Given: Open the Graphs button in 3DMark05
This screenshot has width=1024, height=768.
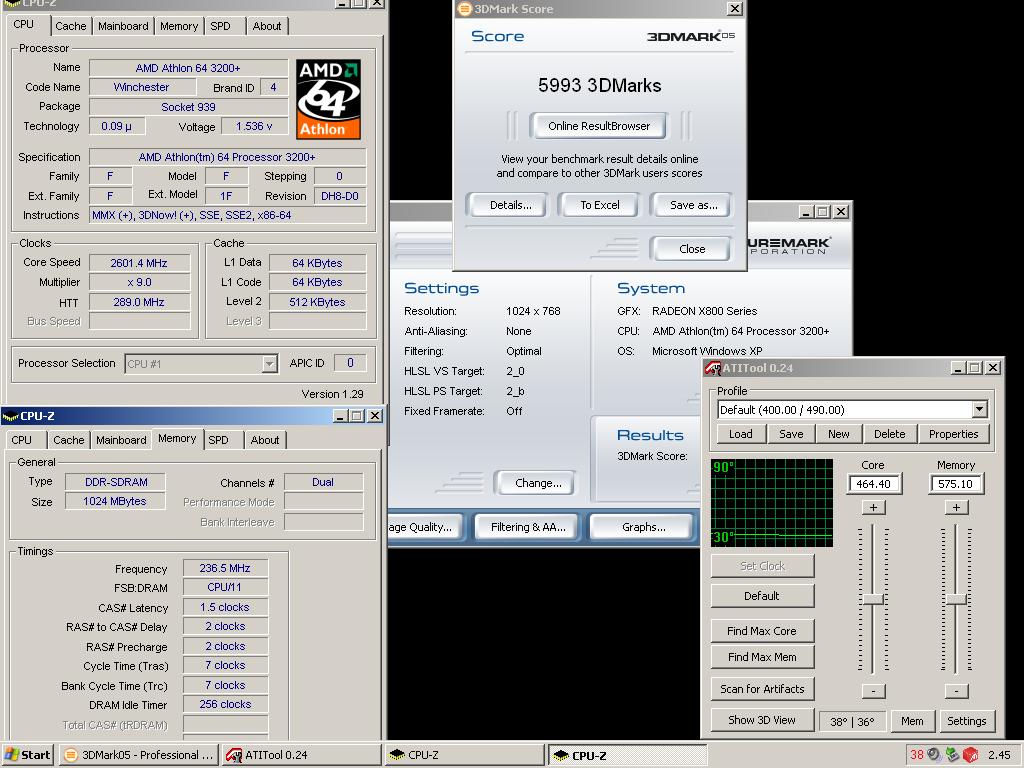Looking at the screenshot, I should tap(643, 527).
